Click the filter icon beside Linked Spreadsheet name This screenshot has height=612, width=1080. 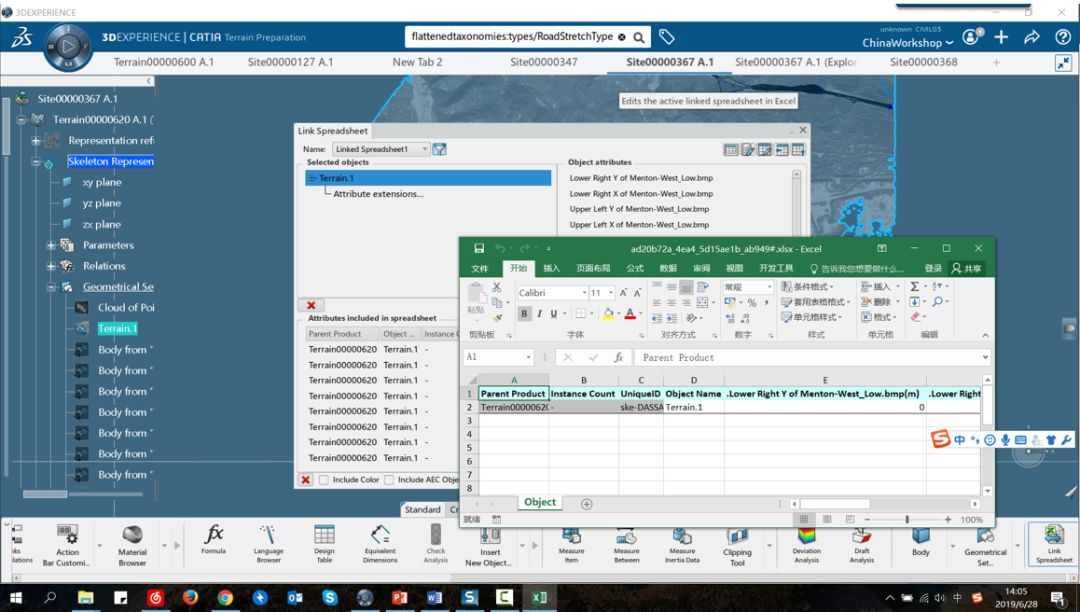tap(439, 149)
